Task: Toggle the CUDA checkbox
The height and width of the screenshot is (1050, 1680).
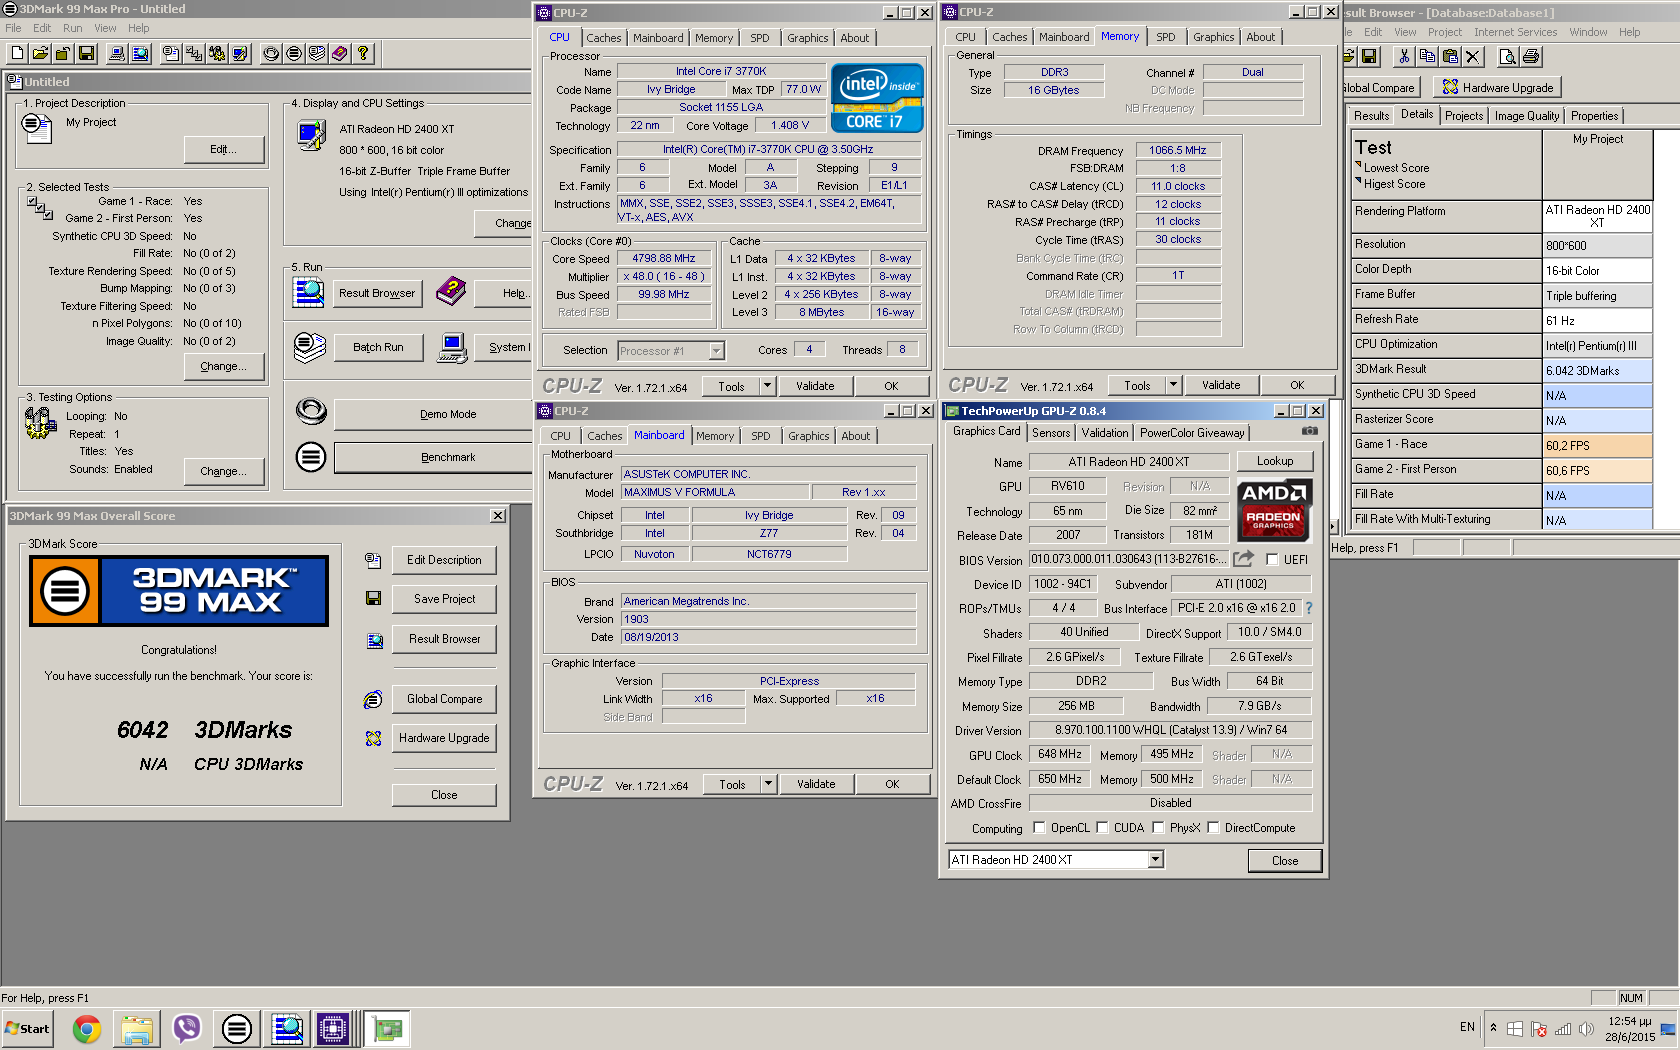Action: click(1102, 827)
